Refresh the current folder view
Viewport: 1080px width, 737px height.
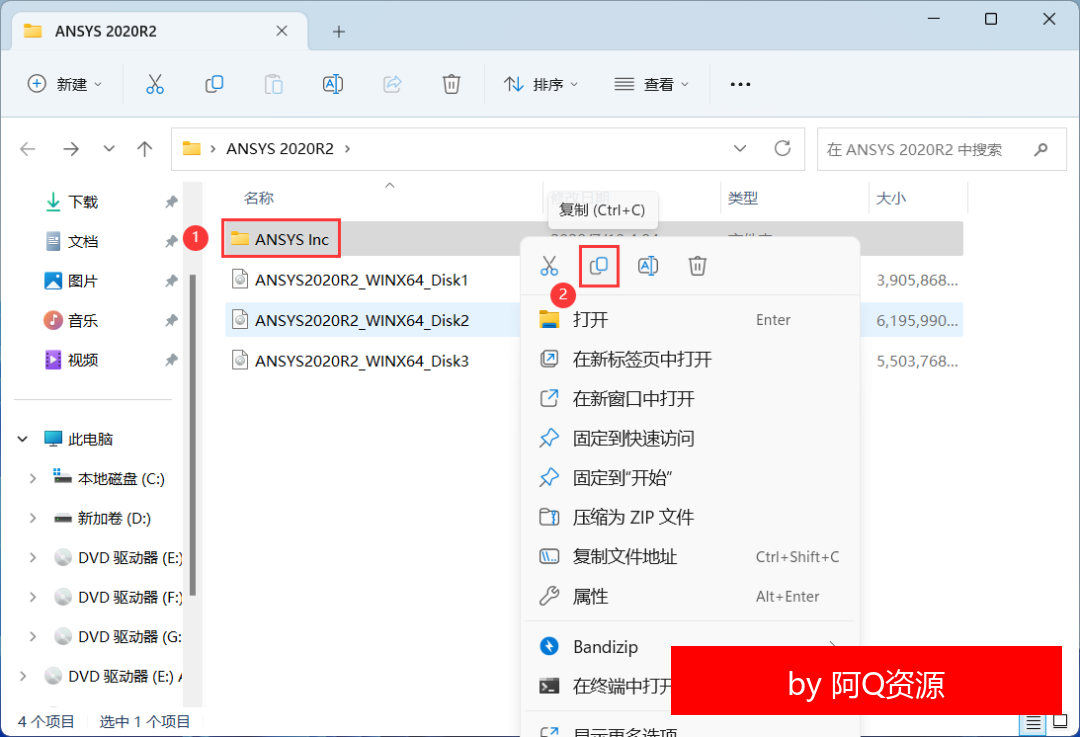tap(783, 149)
